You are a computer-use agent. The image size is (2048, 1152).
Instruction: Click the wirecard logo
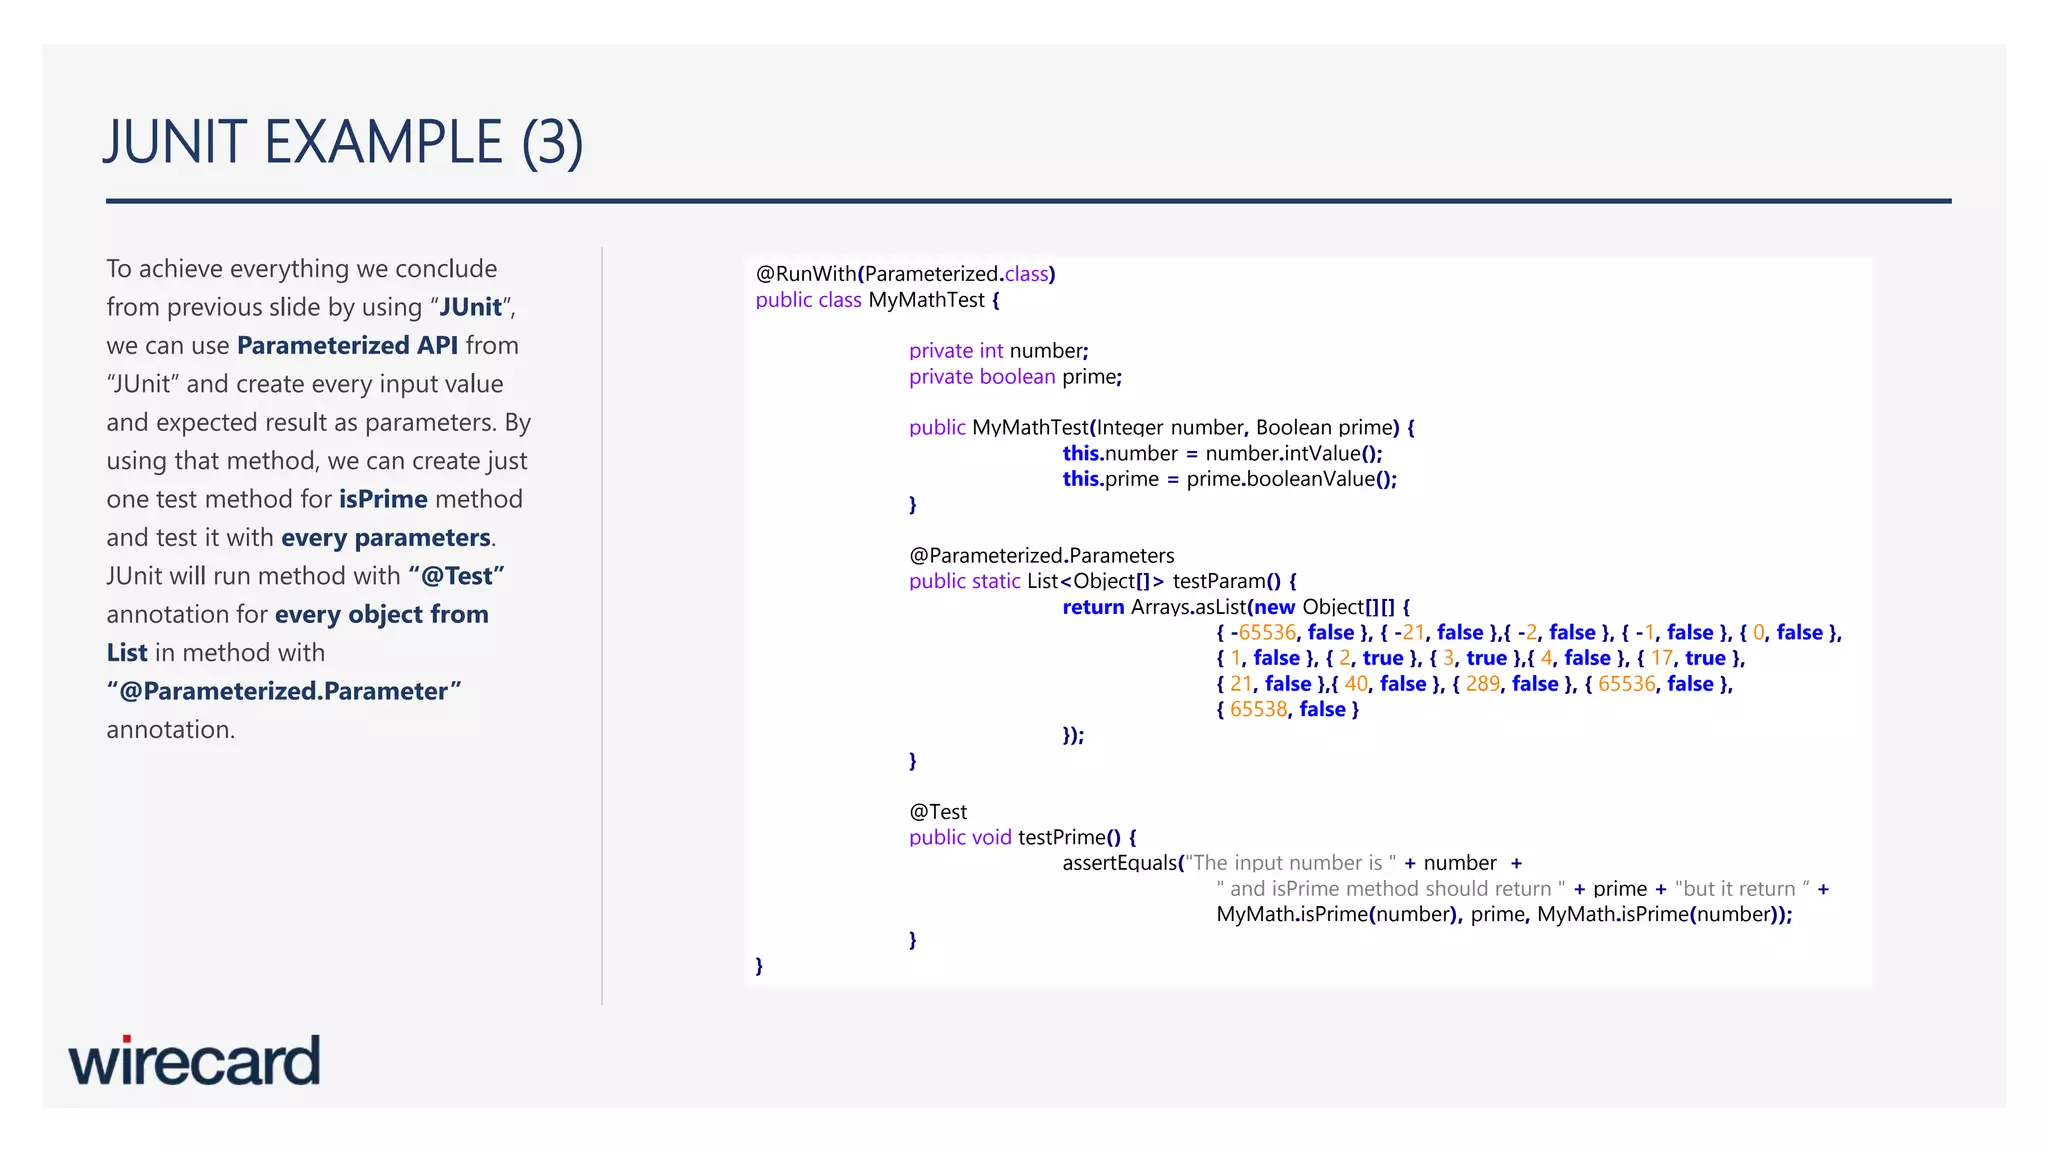click(x=194, y=1061)
